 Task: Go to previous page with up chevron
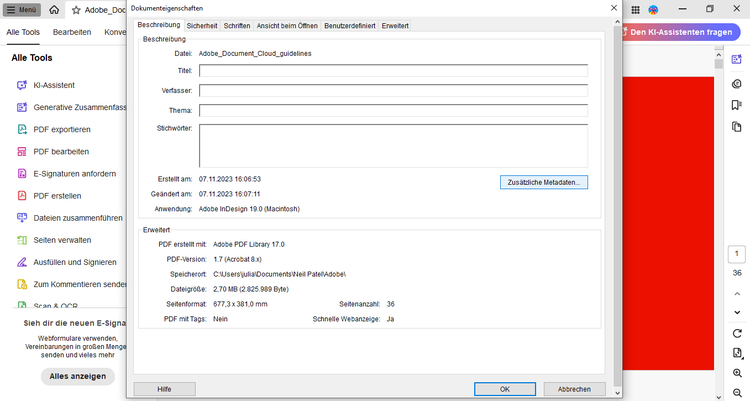[737, 294]
